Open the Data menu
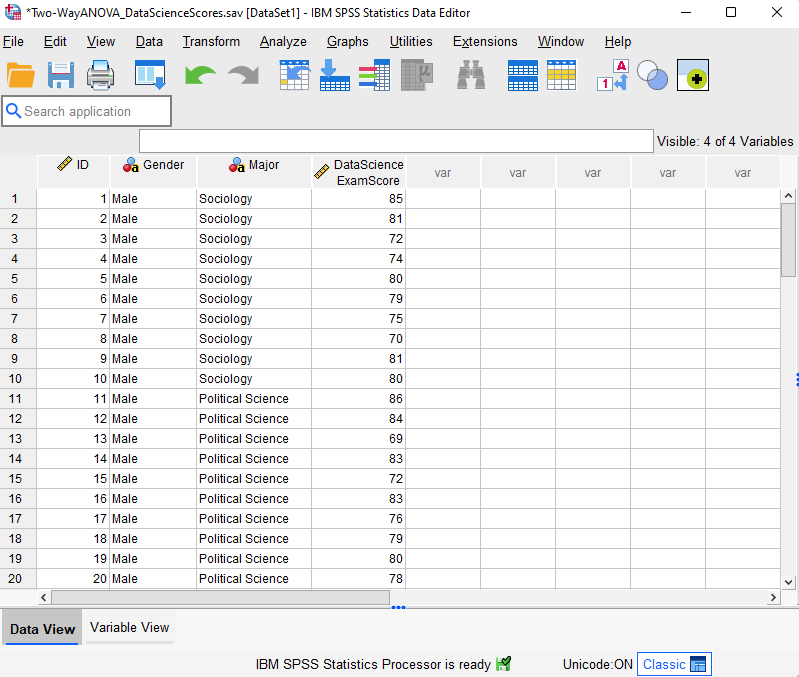 click(x=149, y=41)
